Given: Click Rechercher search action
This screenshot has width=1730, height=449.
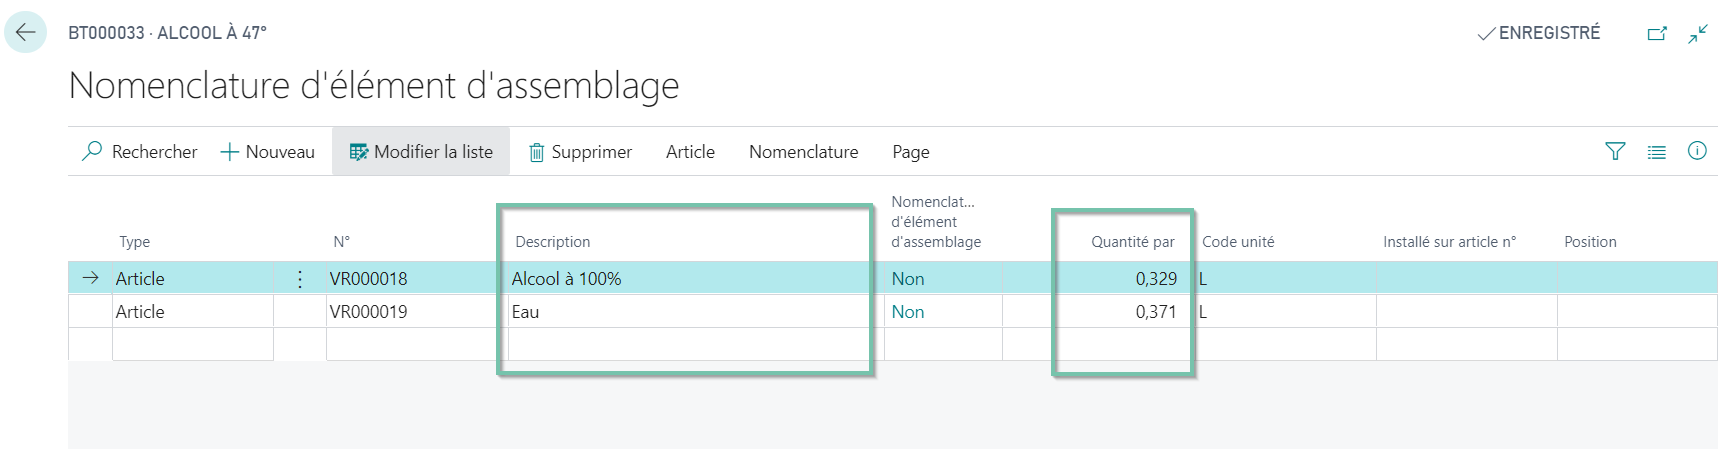Looking at the screenshot, I should pyautogui.click(x=139, y=152).
